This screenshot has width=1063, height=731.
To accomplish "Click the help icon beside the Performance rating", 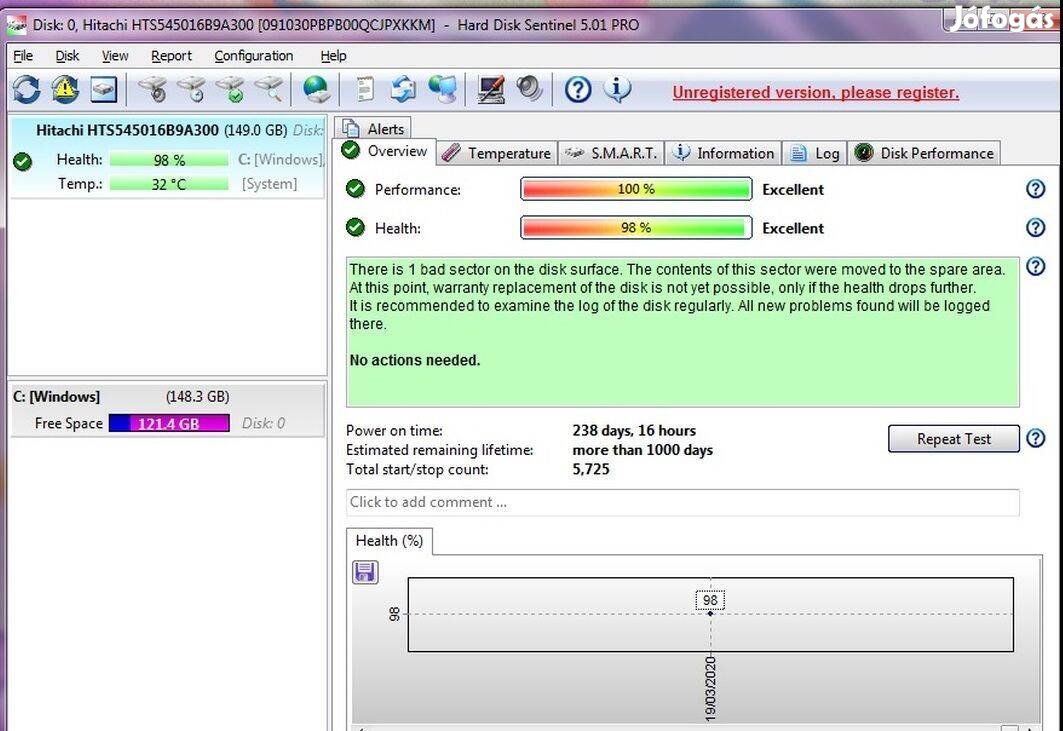I will pos(1035,189).
